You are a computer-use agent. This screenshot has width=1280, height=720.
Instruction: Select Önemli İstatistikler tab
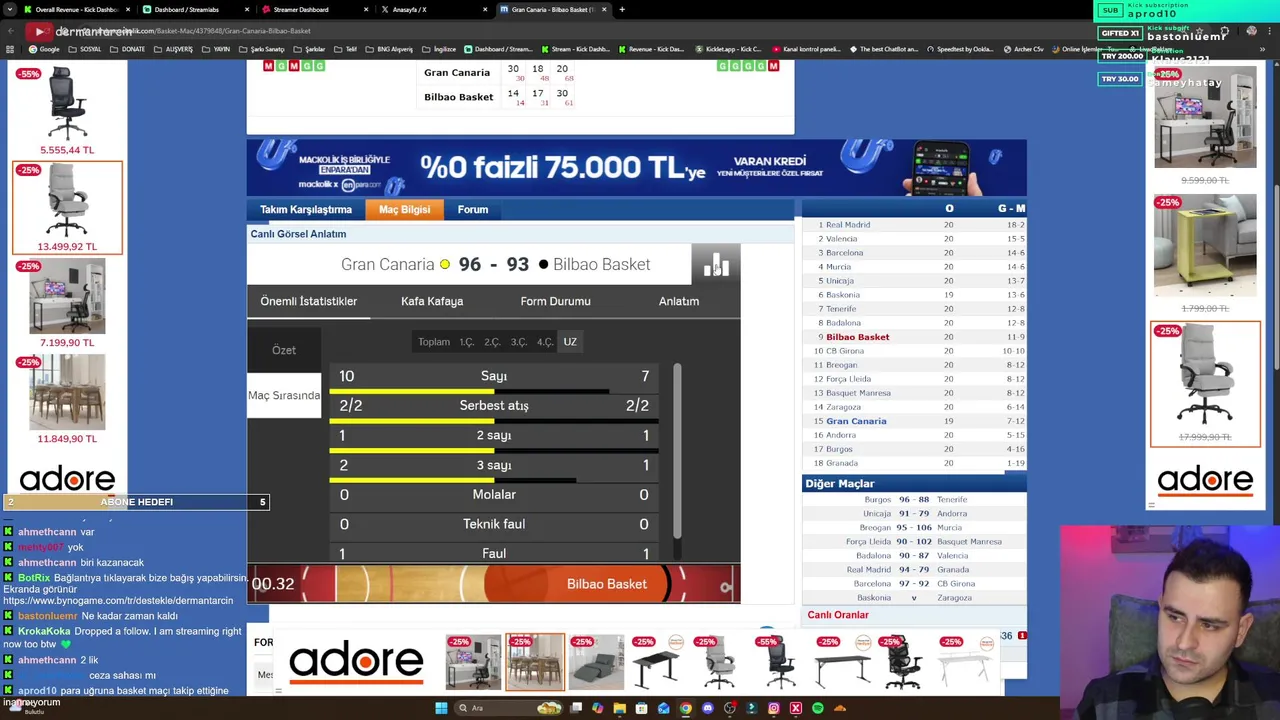(x=309, y=301)
